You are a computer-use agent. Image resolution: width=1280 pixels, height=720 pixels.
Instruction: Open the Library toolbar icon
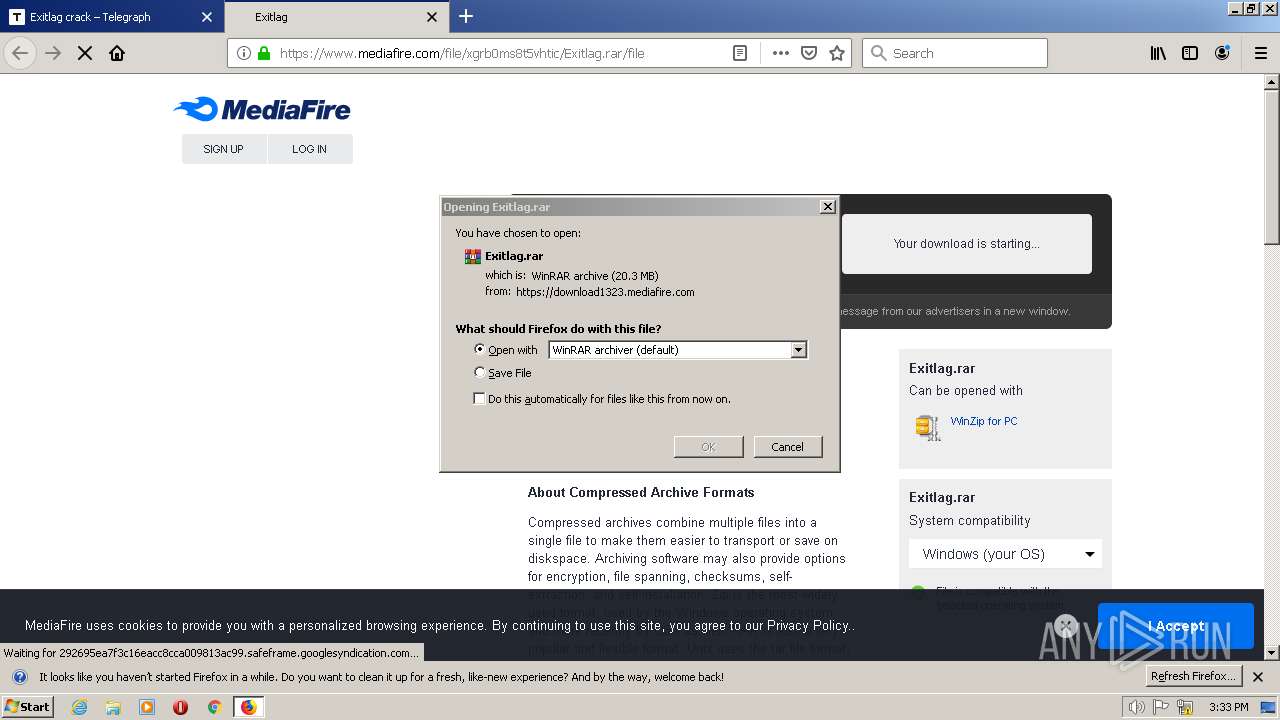point(1158,53)
